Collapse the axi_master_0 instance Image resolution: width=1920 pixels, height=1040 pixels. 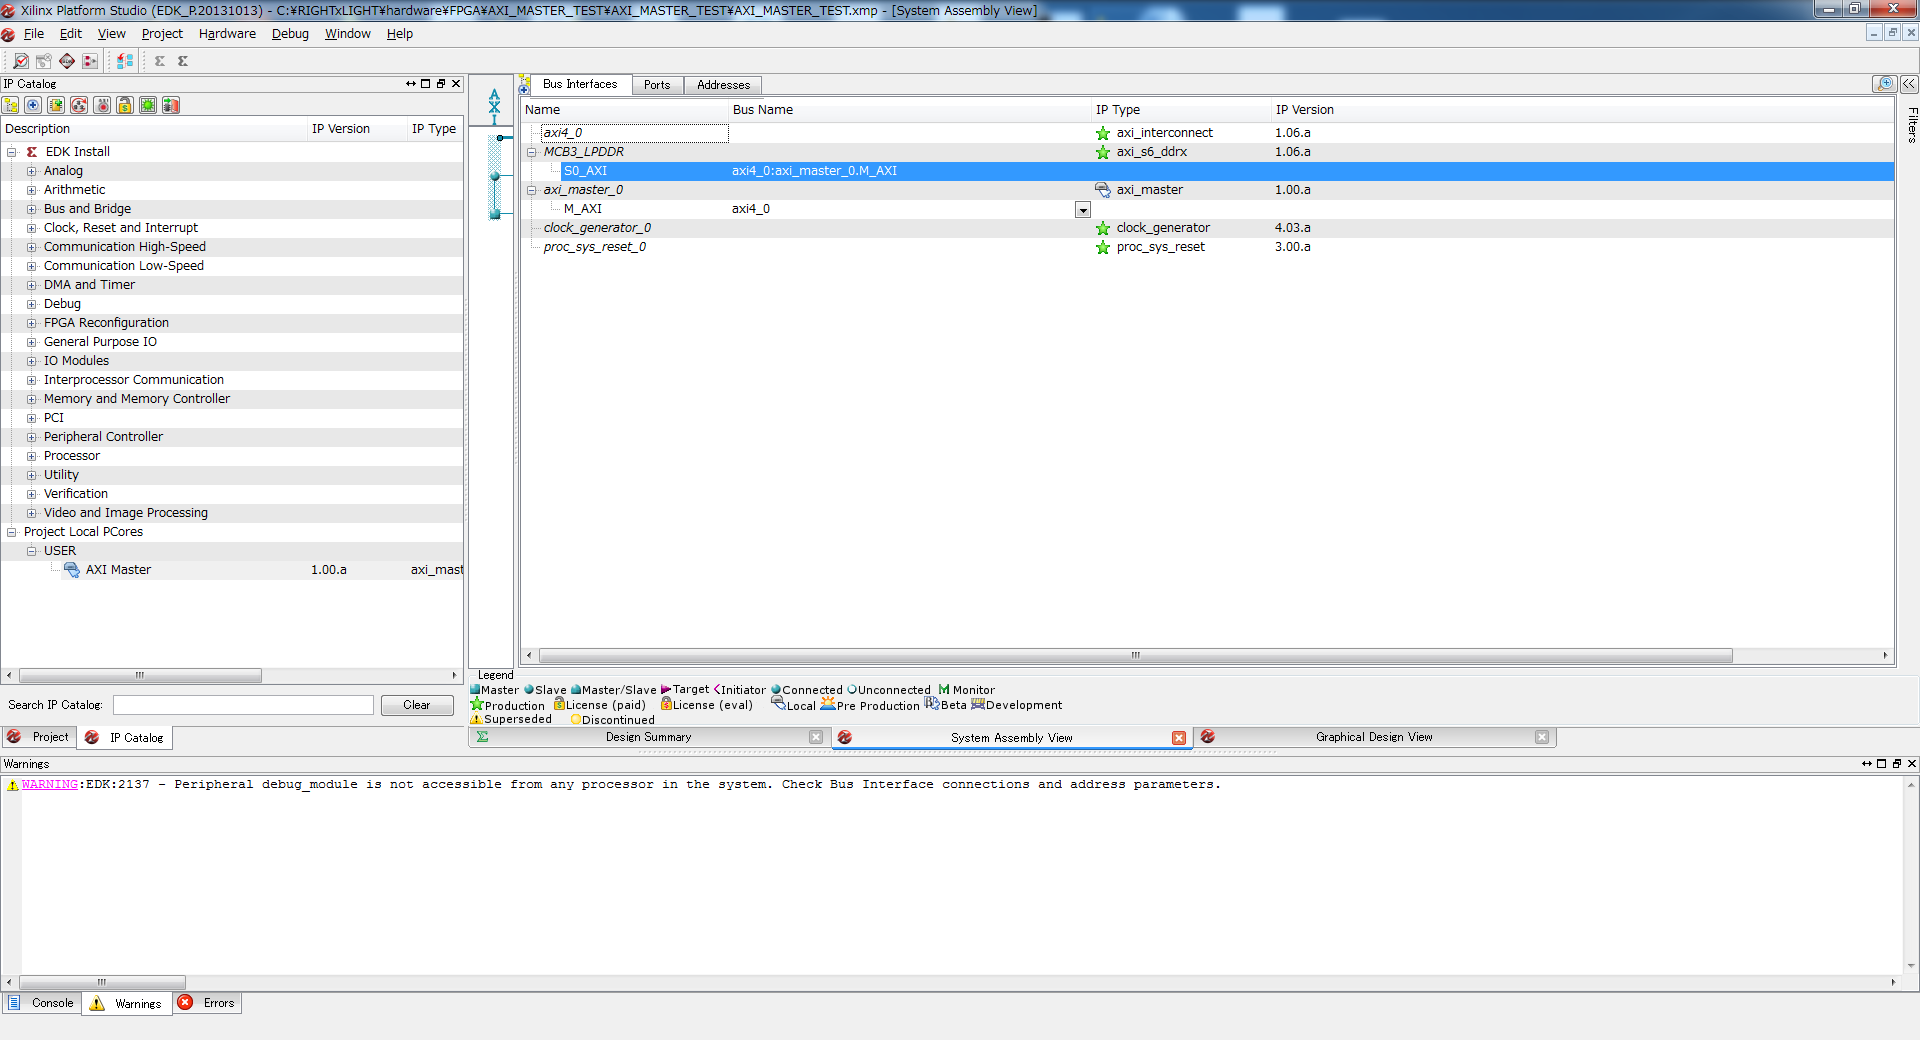pos(532,190)
